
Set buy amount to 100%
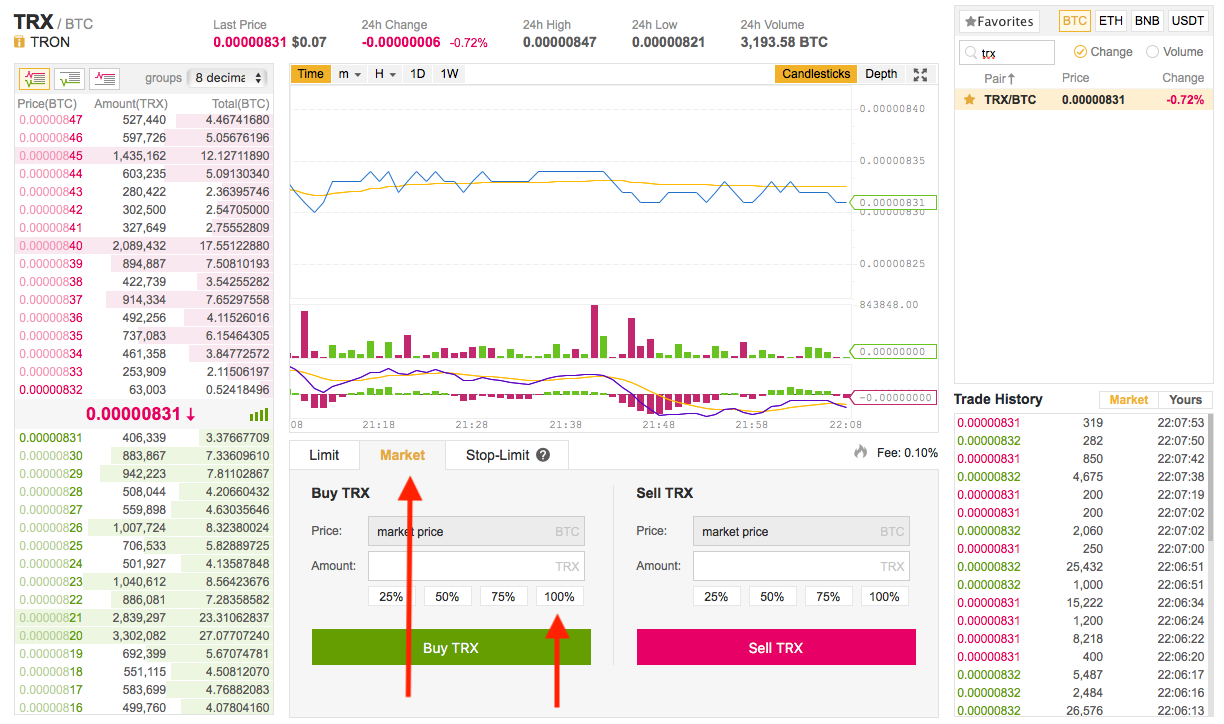coord(560,596)
